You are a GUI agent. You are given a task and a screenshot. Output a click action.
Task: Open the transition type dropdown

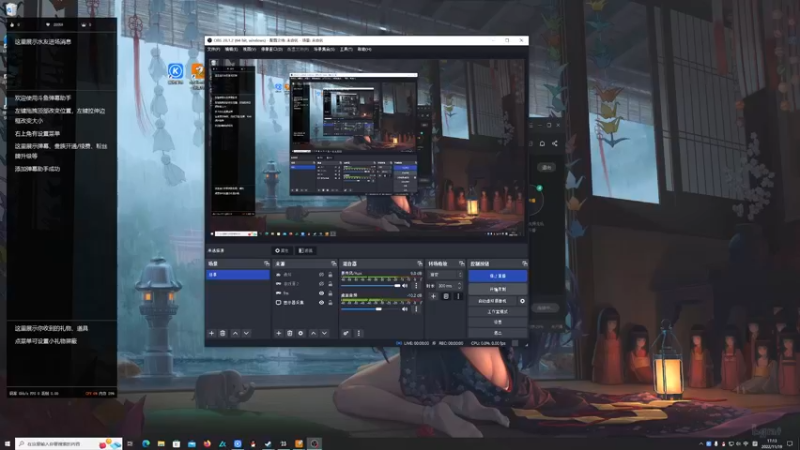coord(445,274)
